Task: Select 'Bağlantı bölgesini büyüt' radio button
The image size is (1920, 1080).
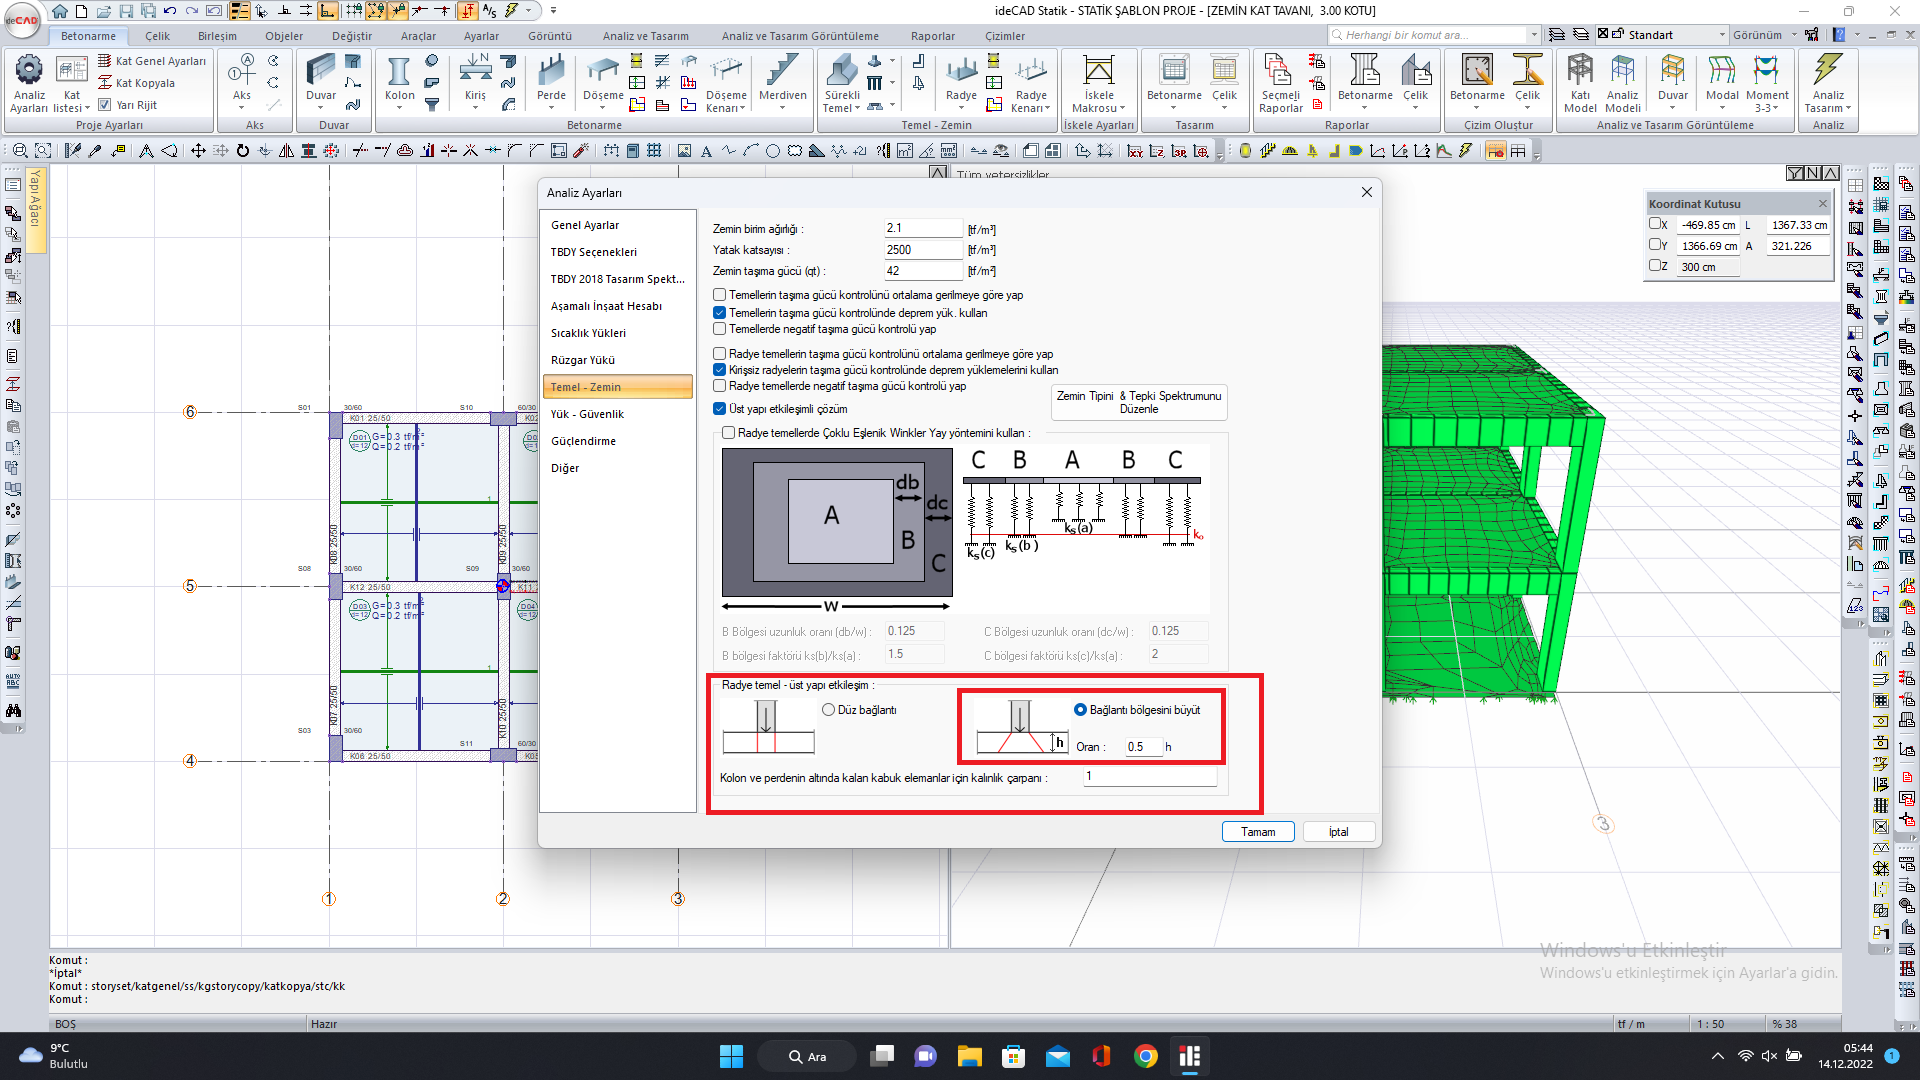Action: [x=1080, y=710]
